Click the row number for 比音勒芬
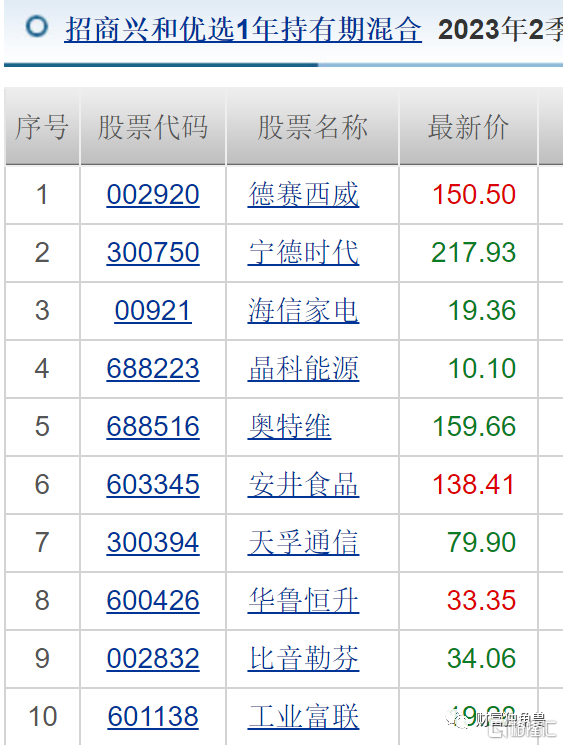Screen dimensions: 563x745 tap(42, 659)
